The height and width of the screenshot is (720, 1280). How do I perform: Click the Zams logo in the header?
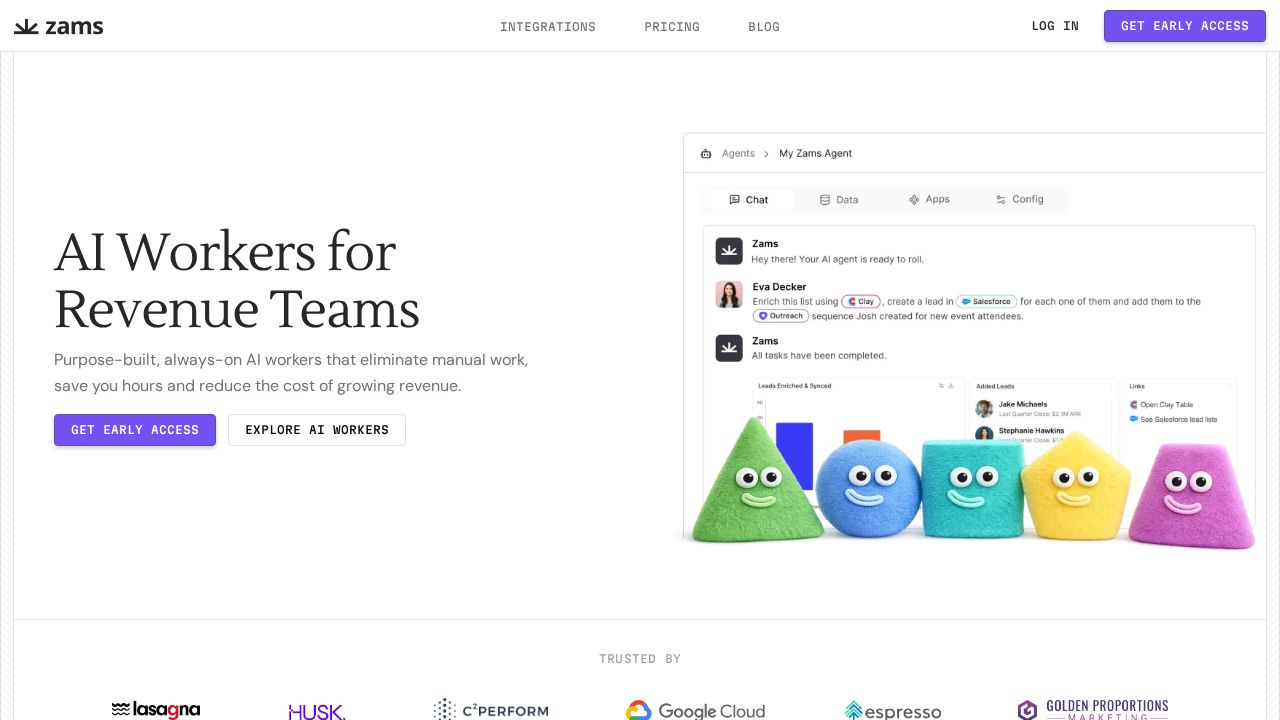(x=59, y=26)
